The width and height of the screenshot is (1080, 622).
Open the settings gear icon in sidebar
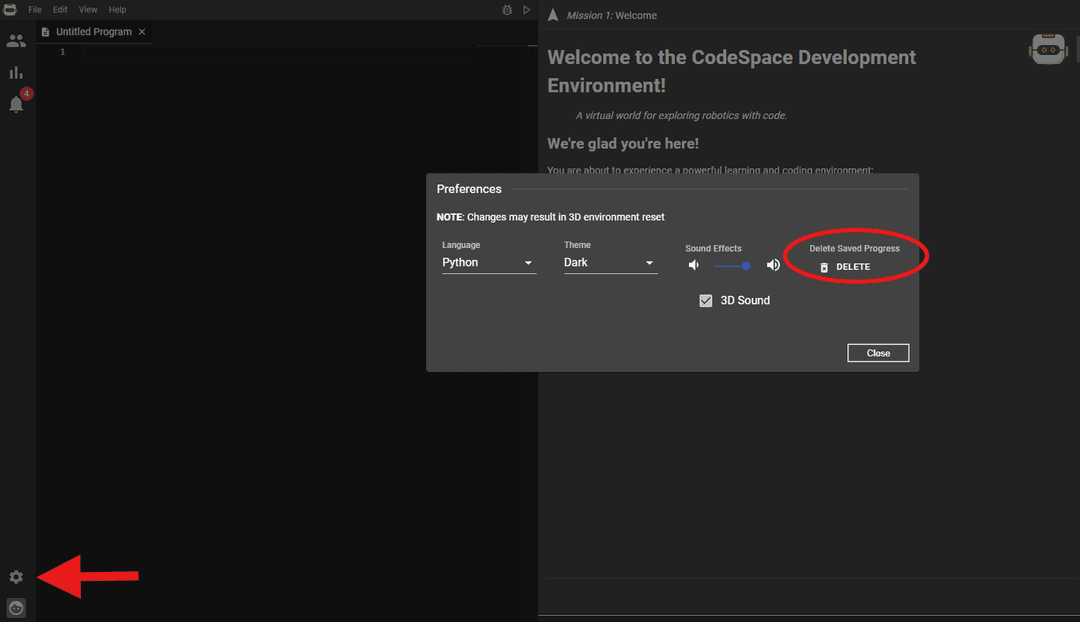tap(16, 577)
